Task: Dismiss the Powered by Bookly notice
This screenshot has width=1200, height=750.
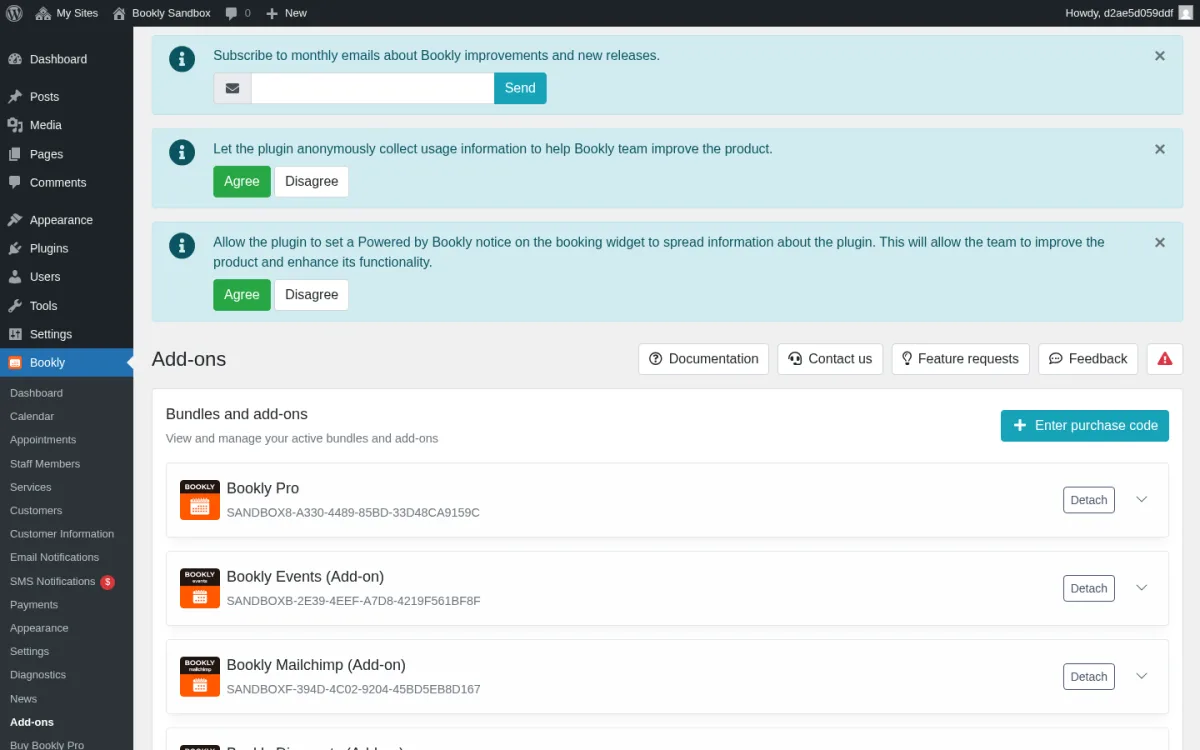Action: click(x=1160, y=242)
